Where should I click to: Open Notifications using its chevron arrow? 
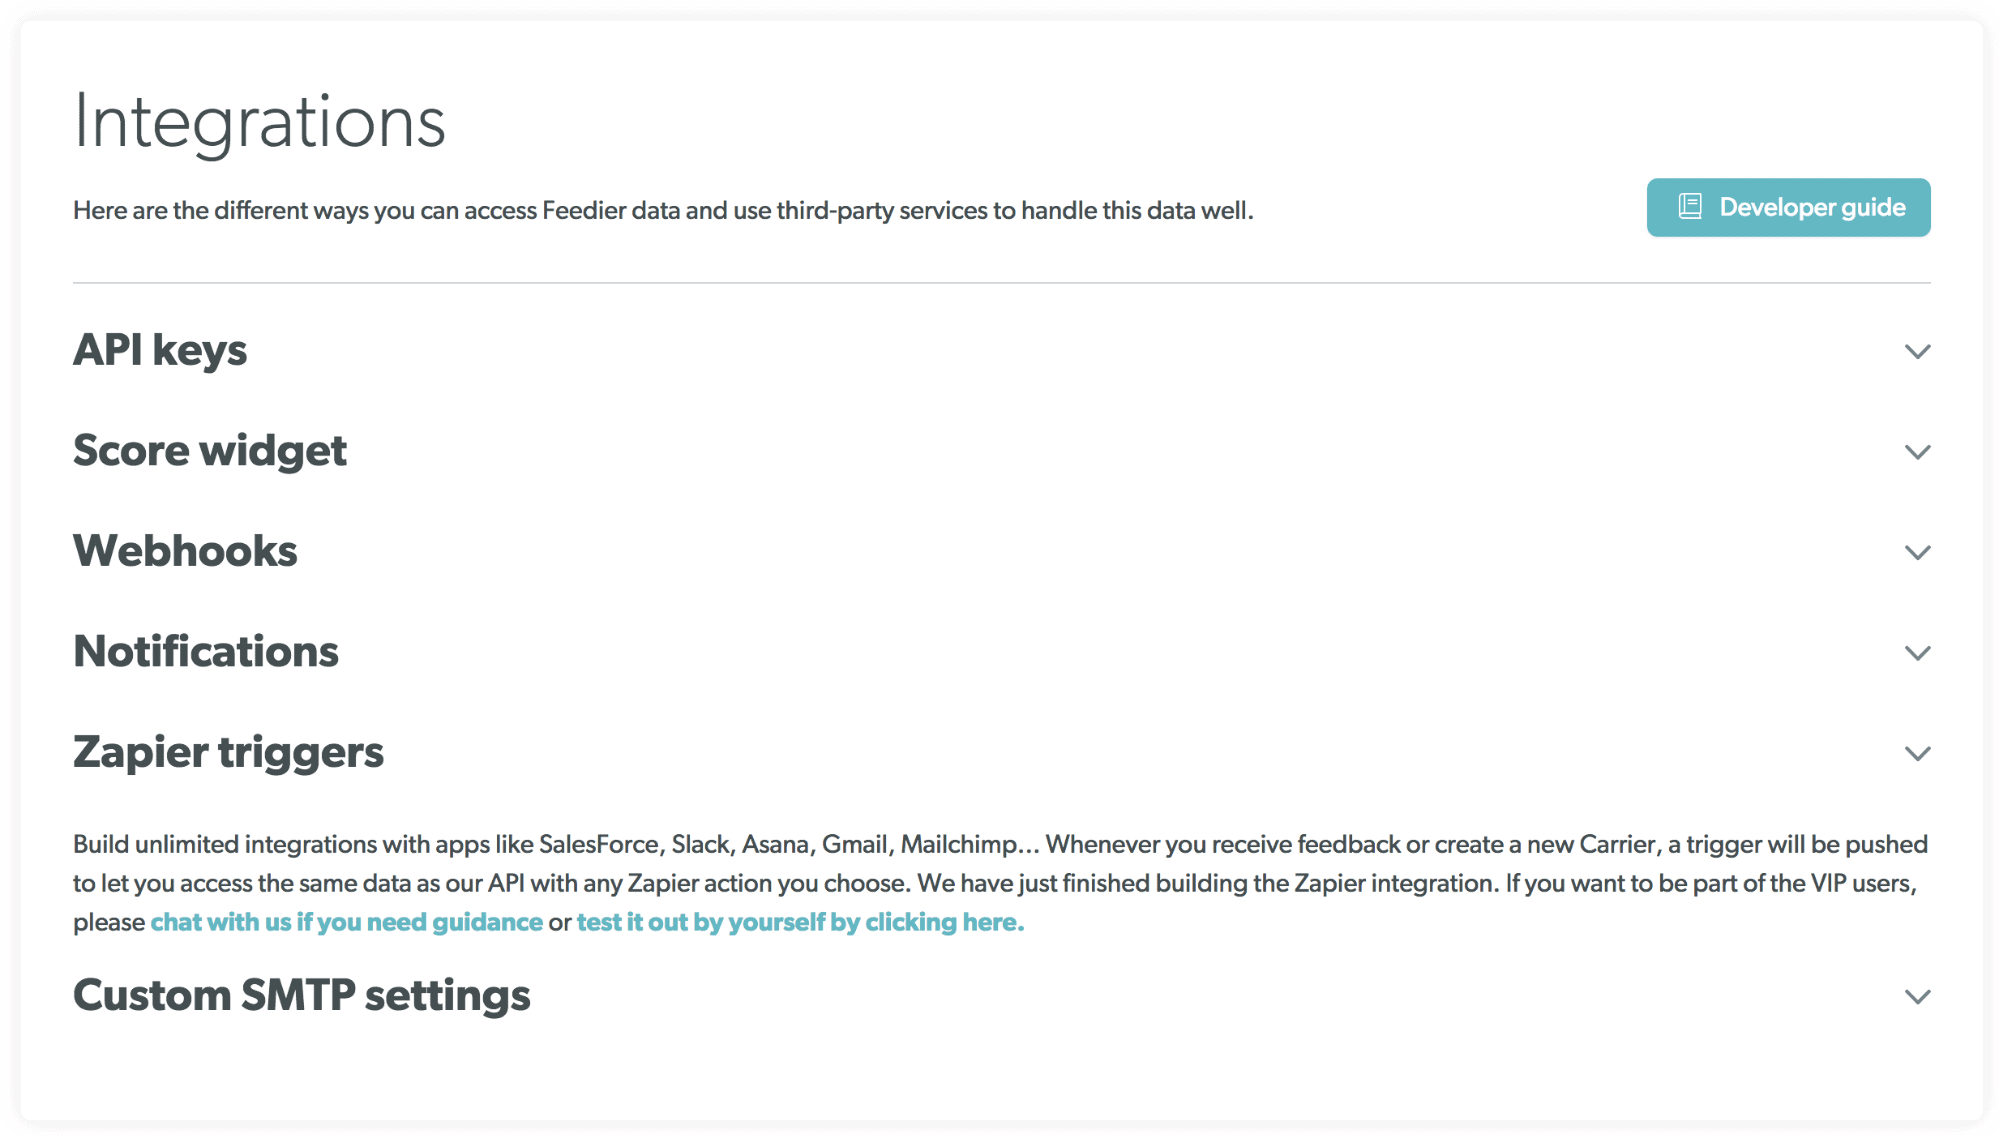pyautogui.click(x=1917, y=653)
